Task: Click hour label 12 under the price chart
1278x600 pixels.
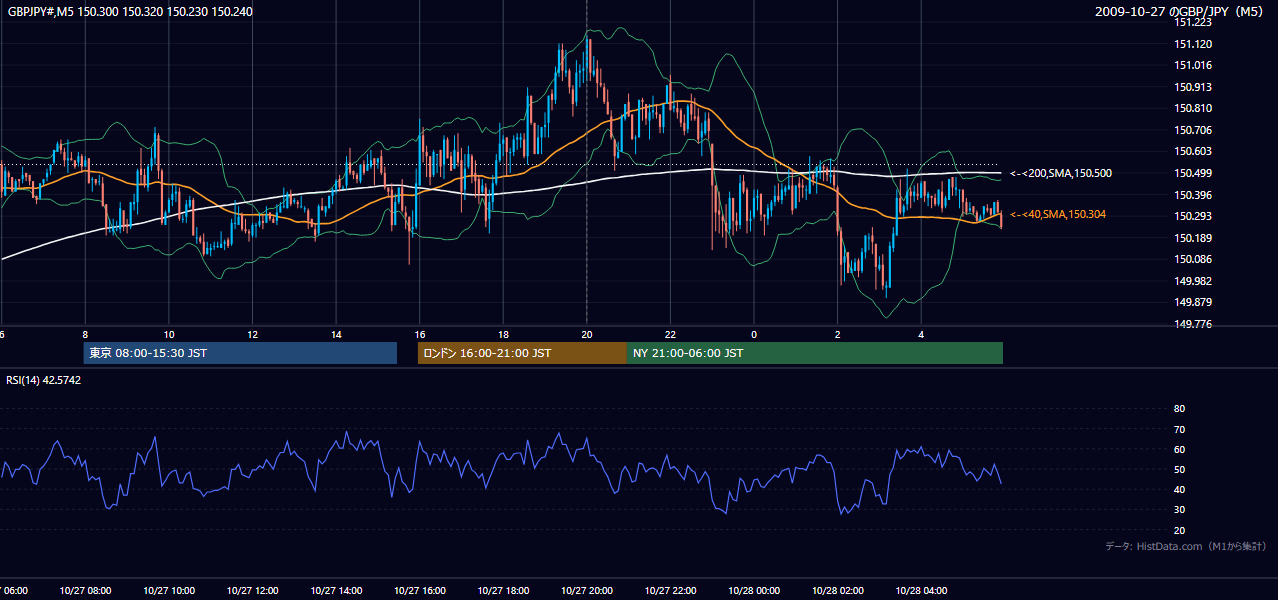Action: click(252, 334)
